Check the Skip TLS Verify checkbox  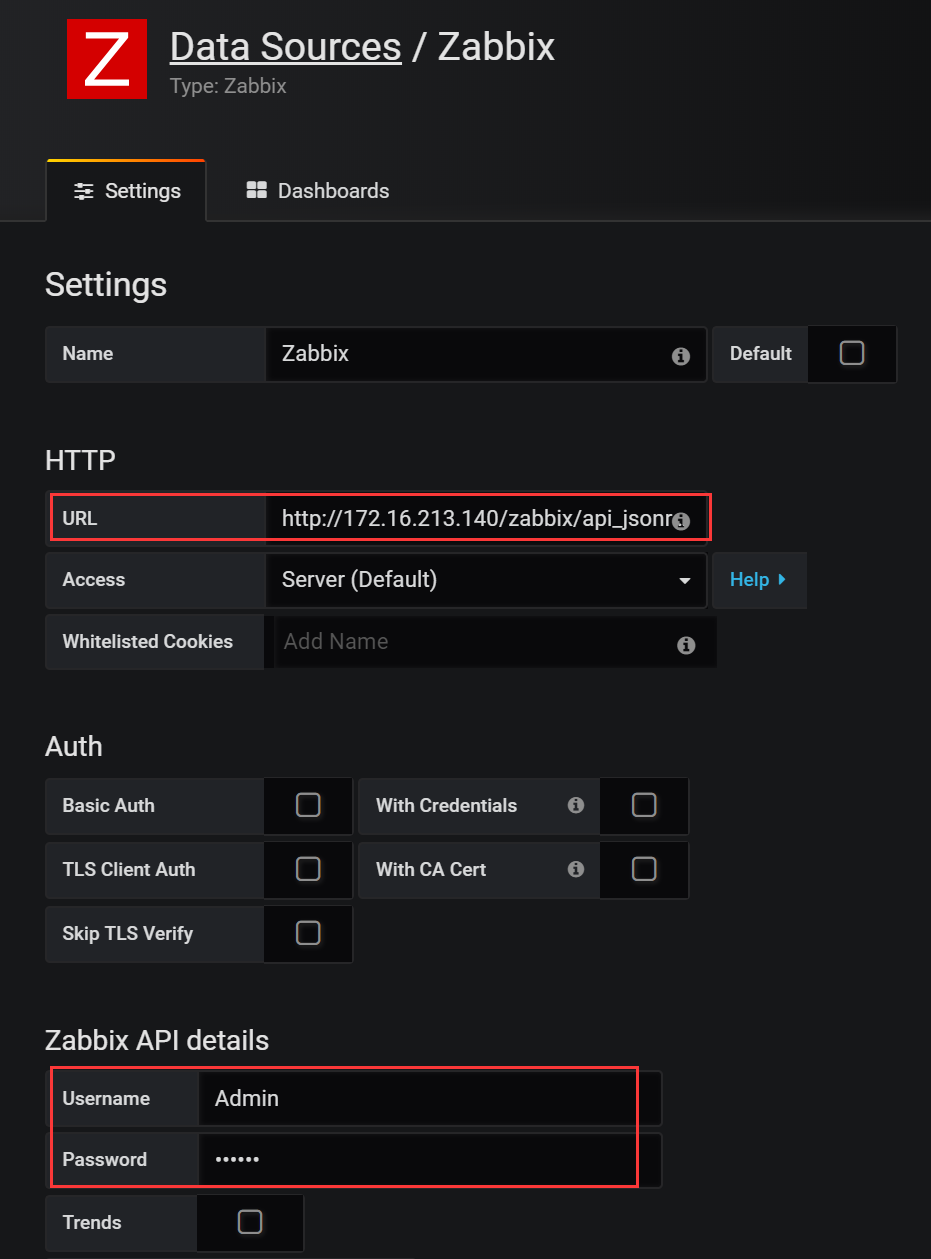pos(308,933)
